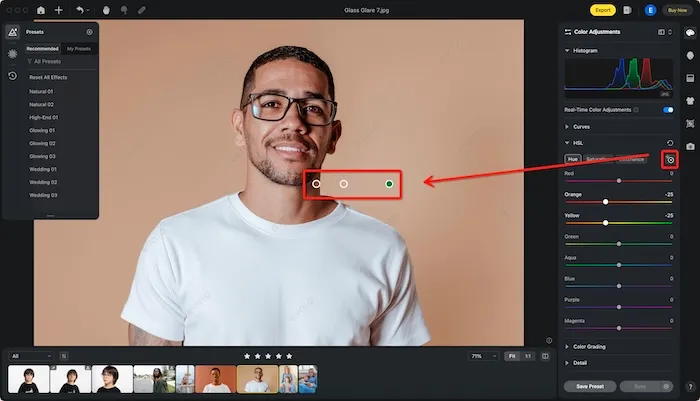Switch zoom to 1:1
The height and width of the screenshot is (401, 700).
(528, 356)
